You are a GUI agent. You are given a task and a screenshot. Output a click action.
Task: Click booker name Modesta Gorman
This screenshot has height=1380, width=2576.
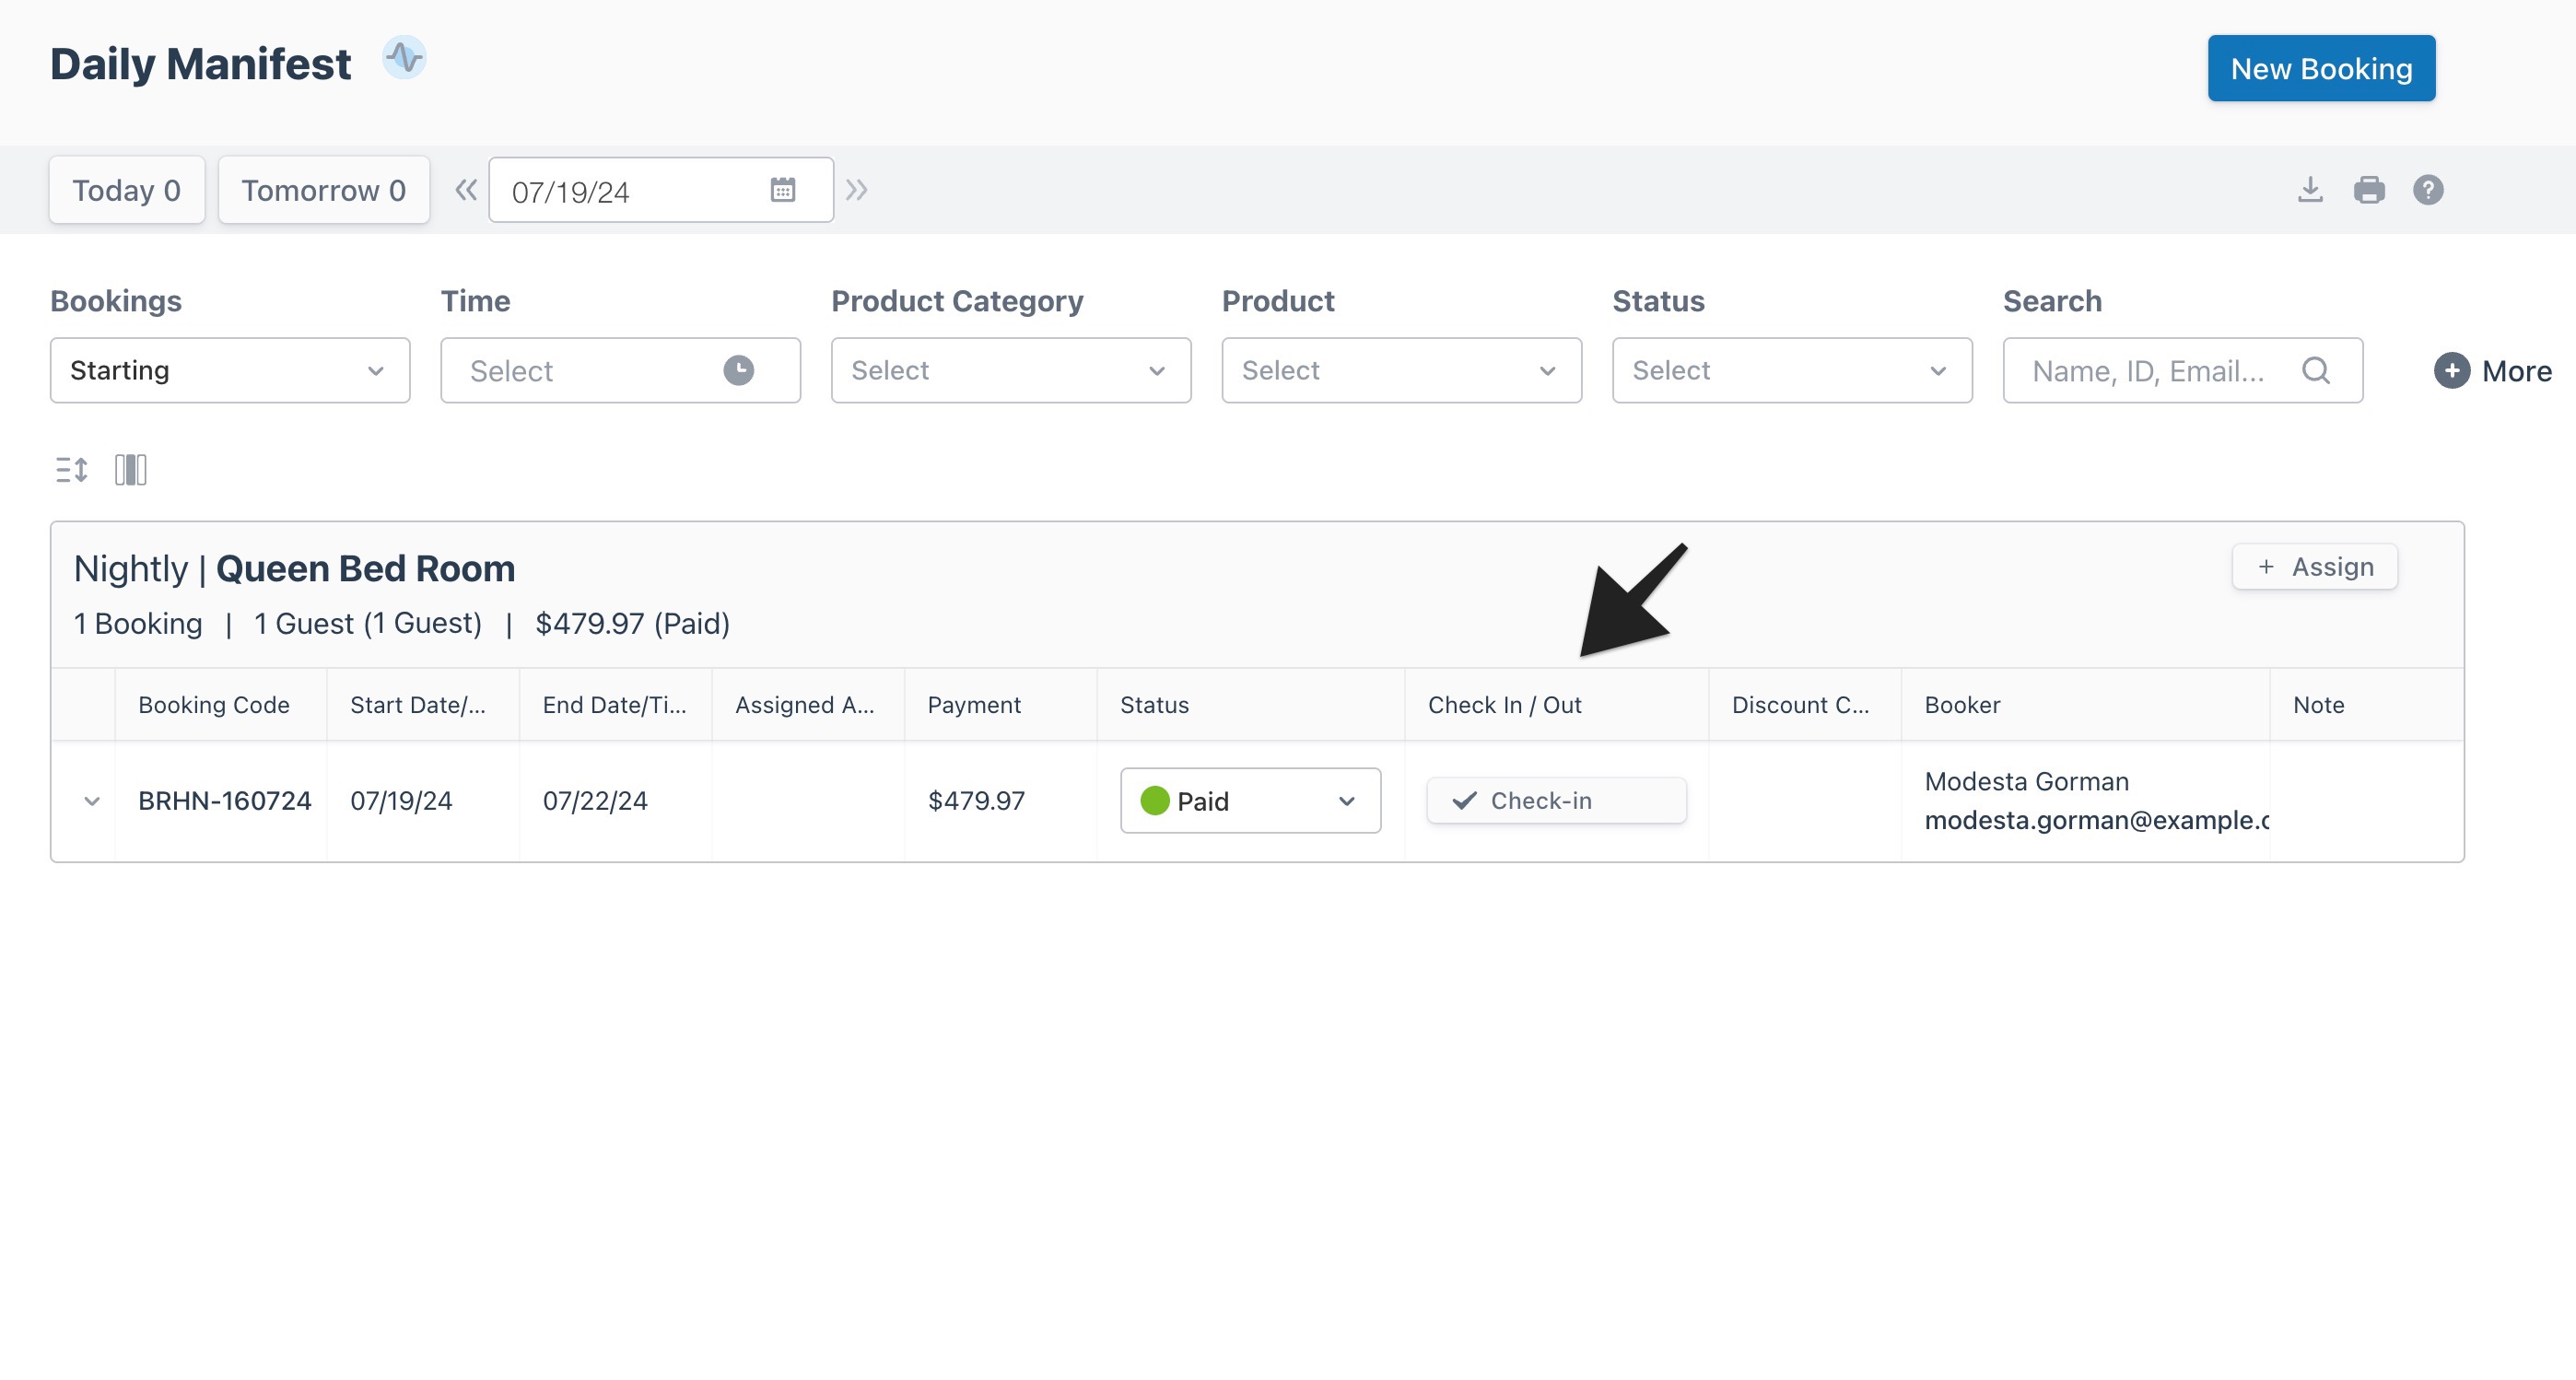pos(2027,781)
